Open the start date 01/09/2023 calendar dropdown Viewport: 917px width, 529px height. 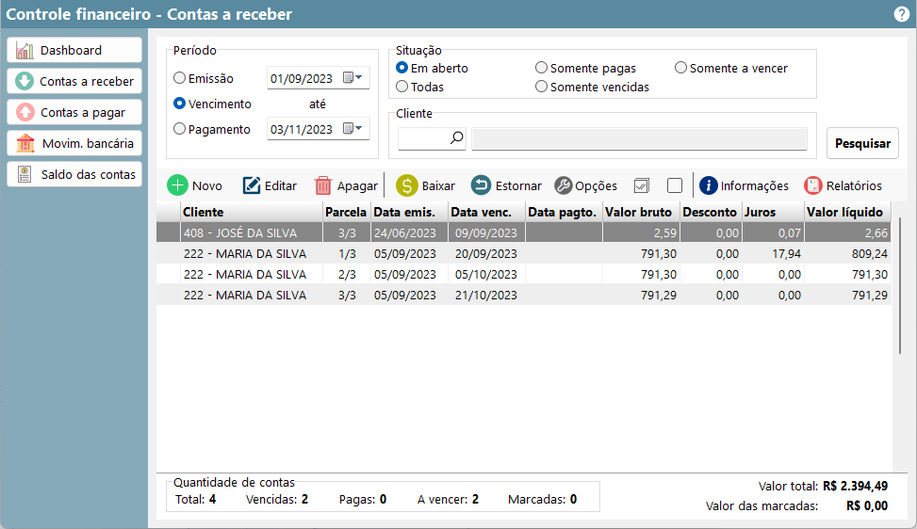pos(354,78)
